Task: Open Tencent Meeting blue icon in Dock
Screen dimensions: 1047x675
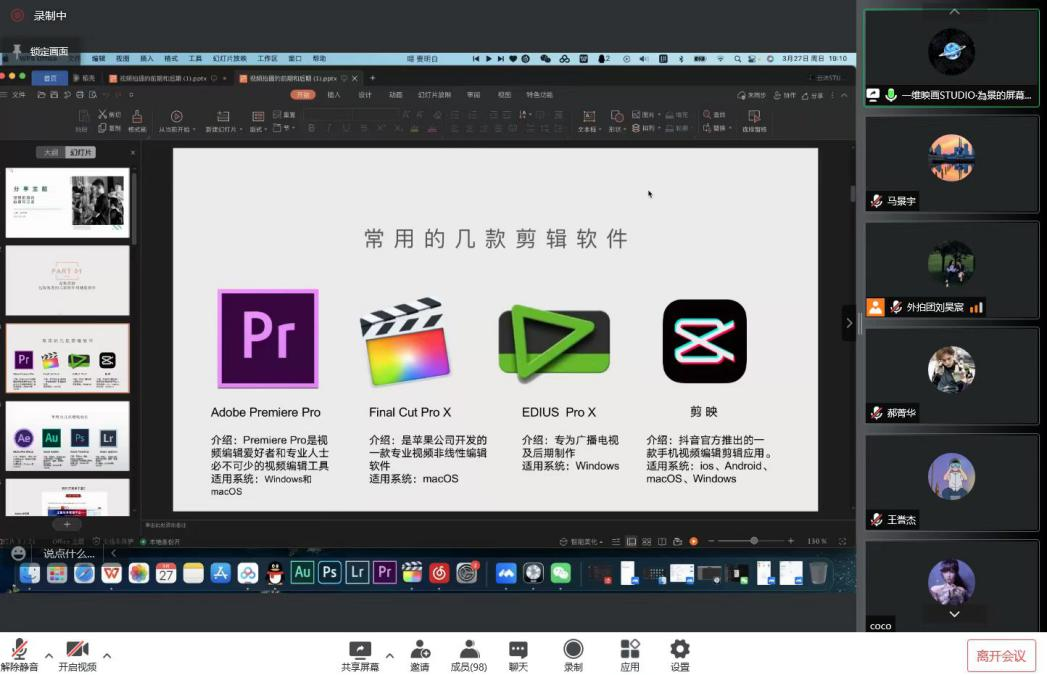Action: tap(505, 573)
